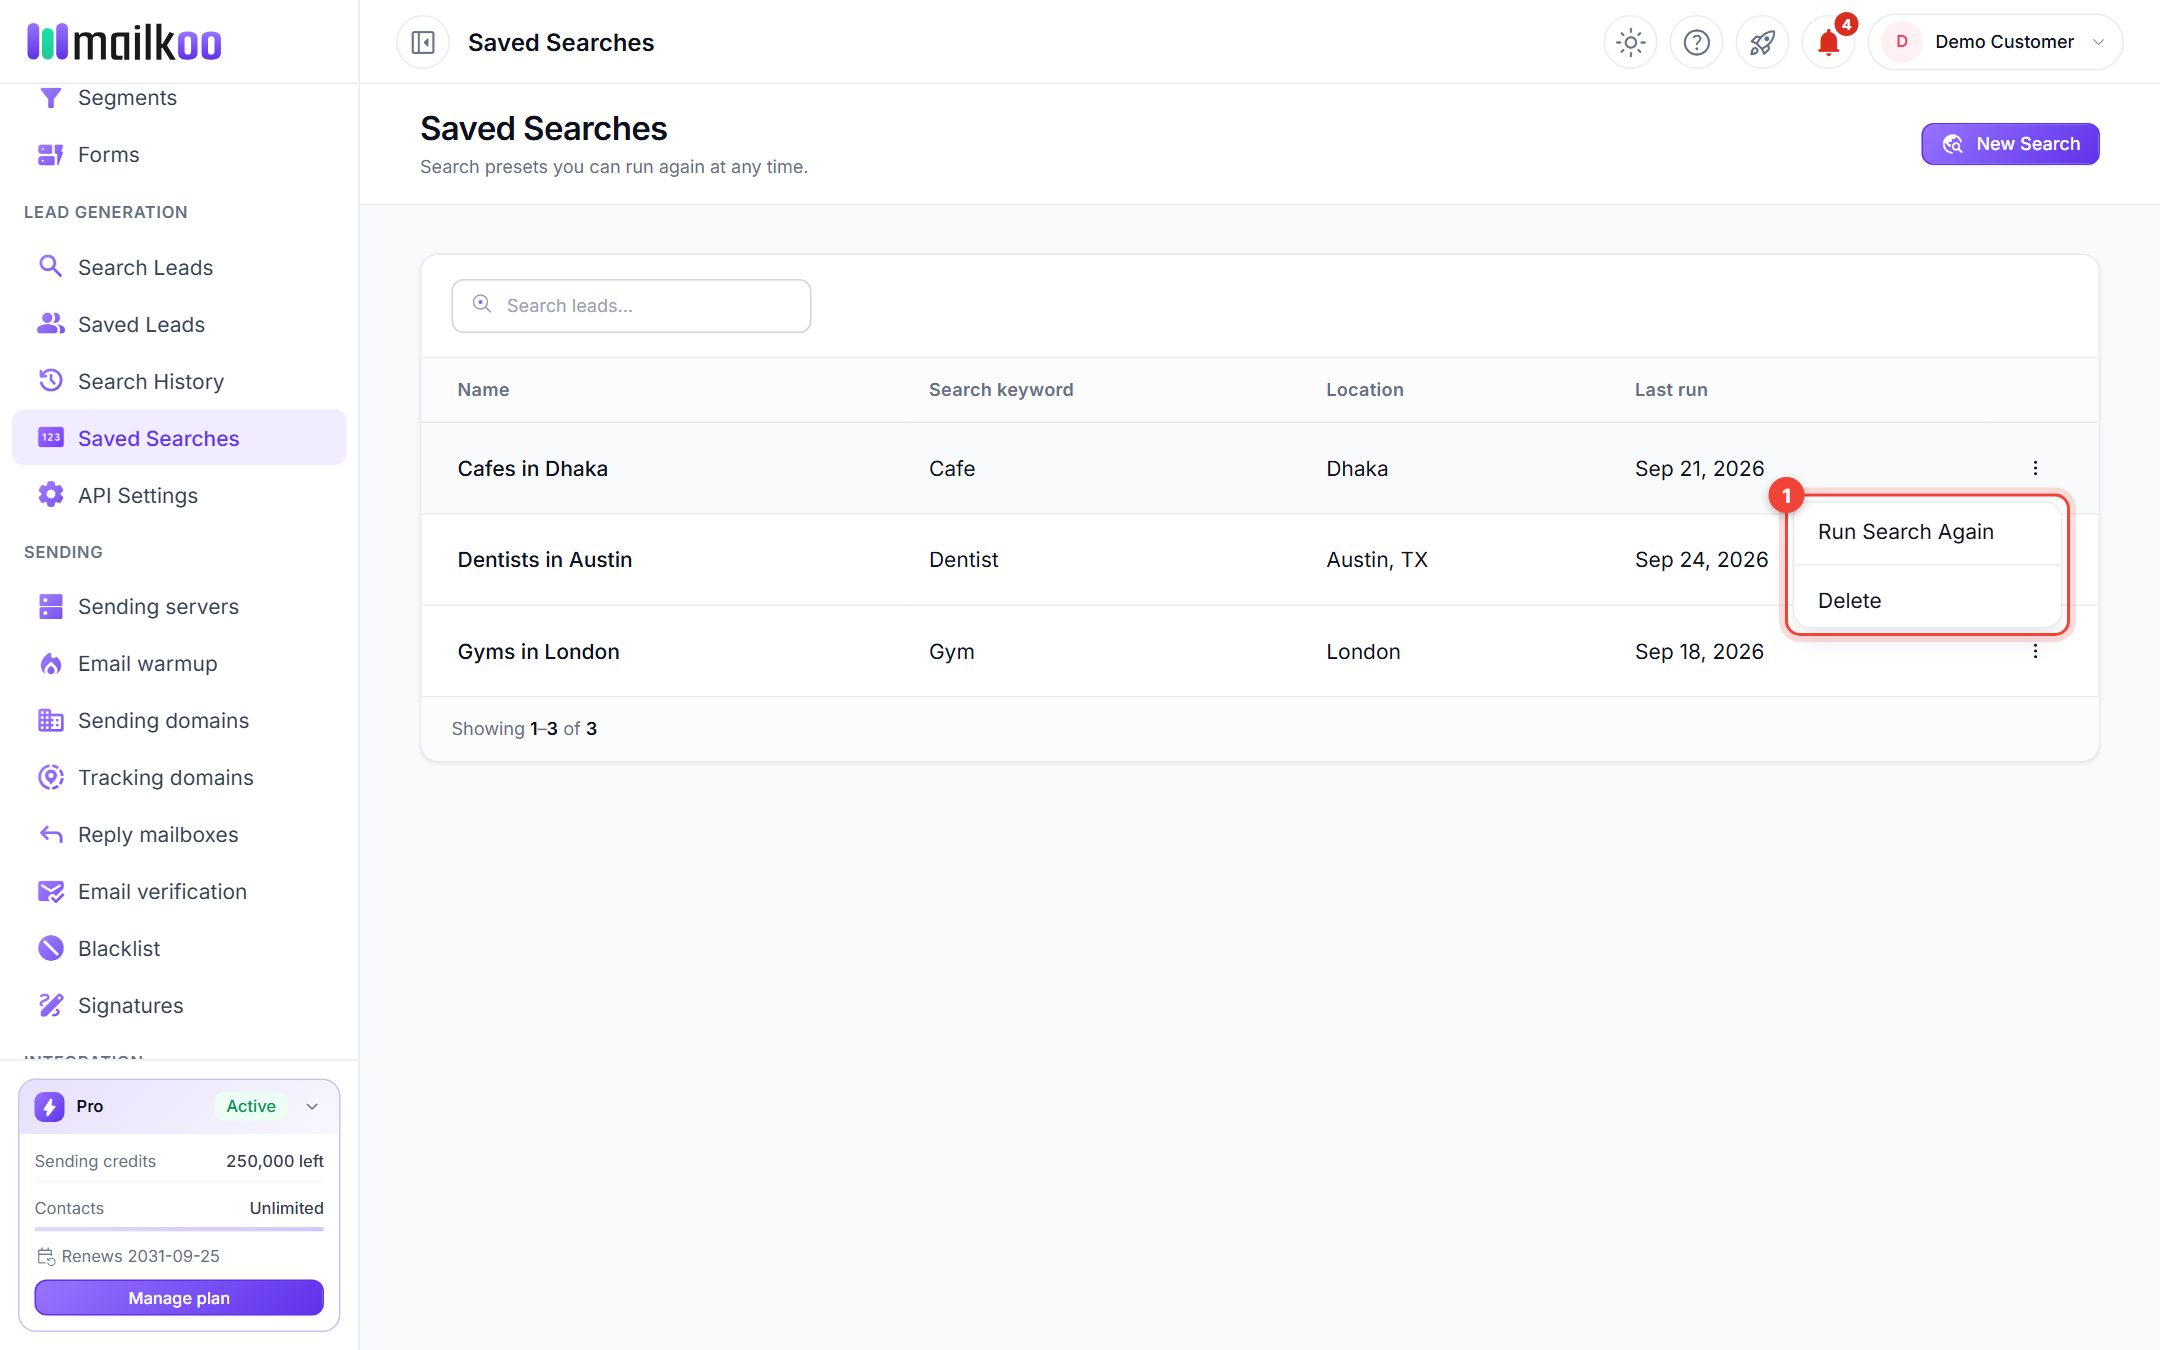Select the Gyms in London row name

click(x=538, y=652)
